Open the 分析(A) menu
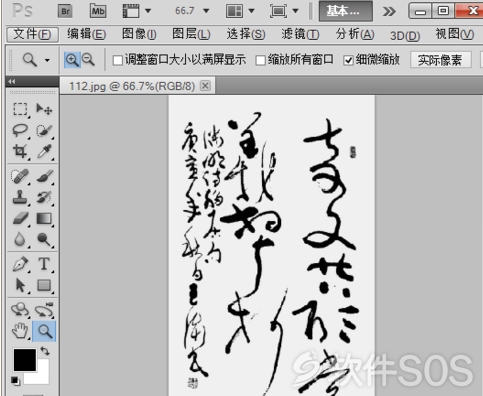483x396 pixels. point(355,34)
